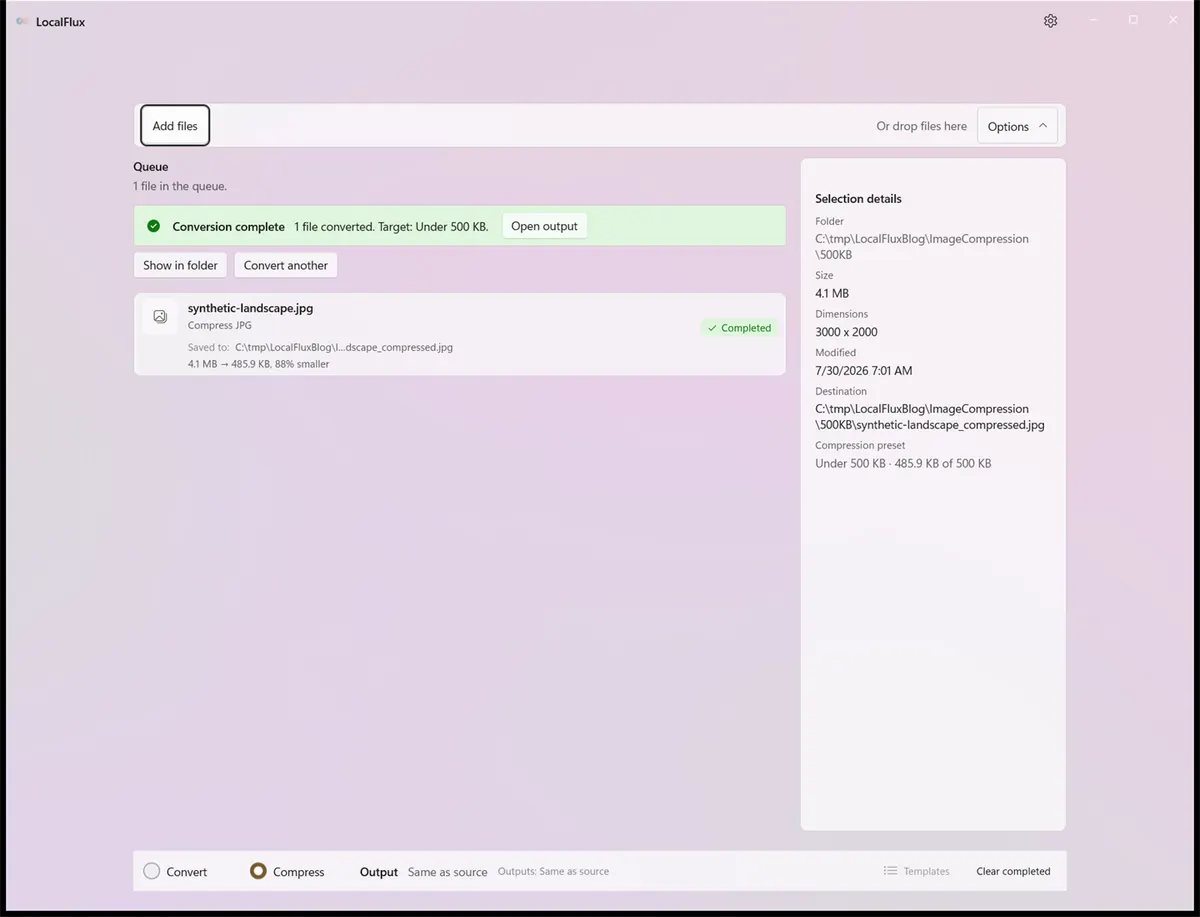Open settings via the gear icon
The height and width of the screenshot is (917, 1200).
[x=1050, y=21]
